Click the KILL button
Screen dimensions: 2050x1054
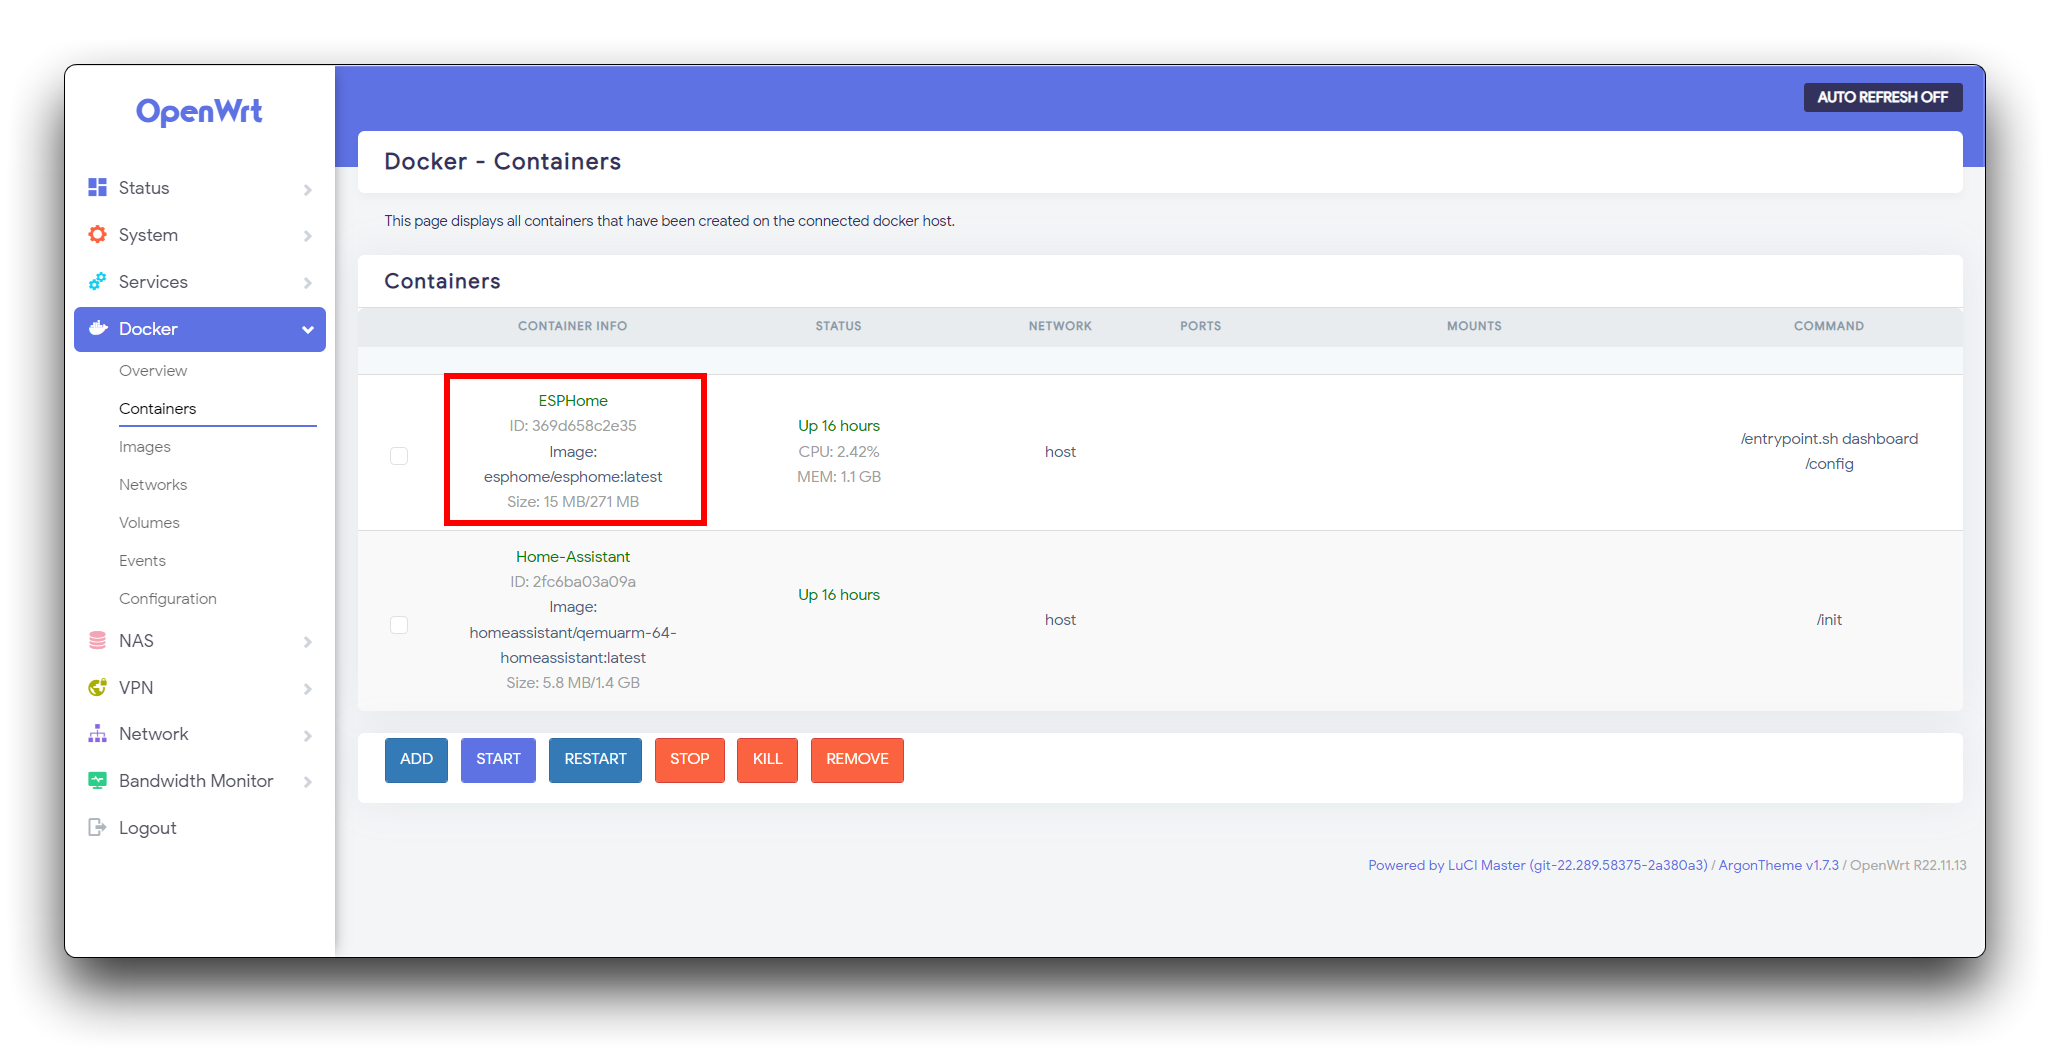[767, 759]
